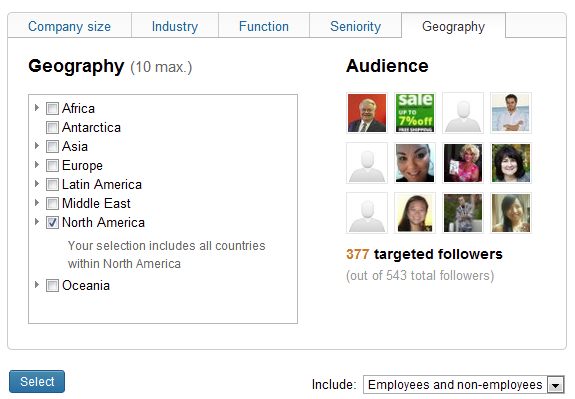Uncheck the North America checkbox
The image size is (575, 399).
(x=52, y=223)
